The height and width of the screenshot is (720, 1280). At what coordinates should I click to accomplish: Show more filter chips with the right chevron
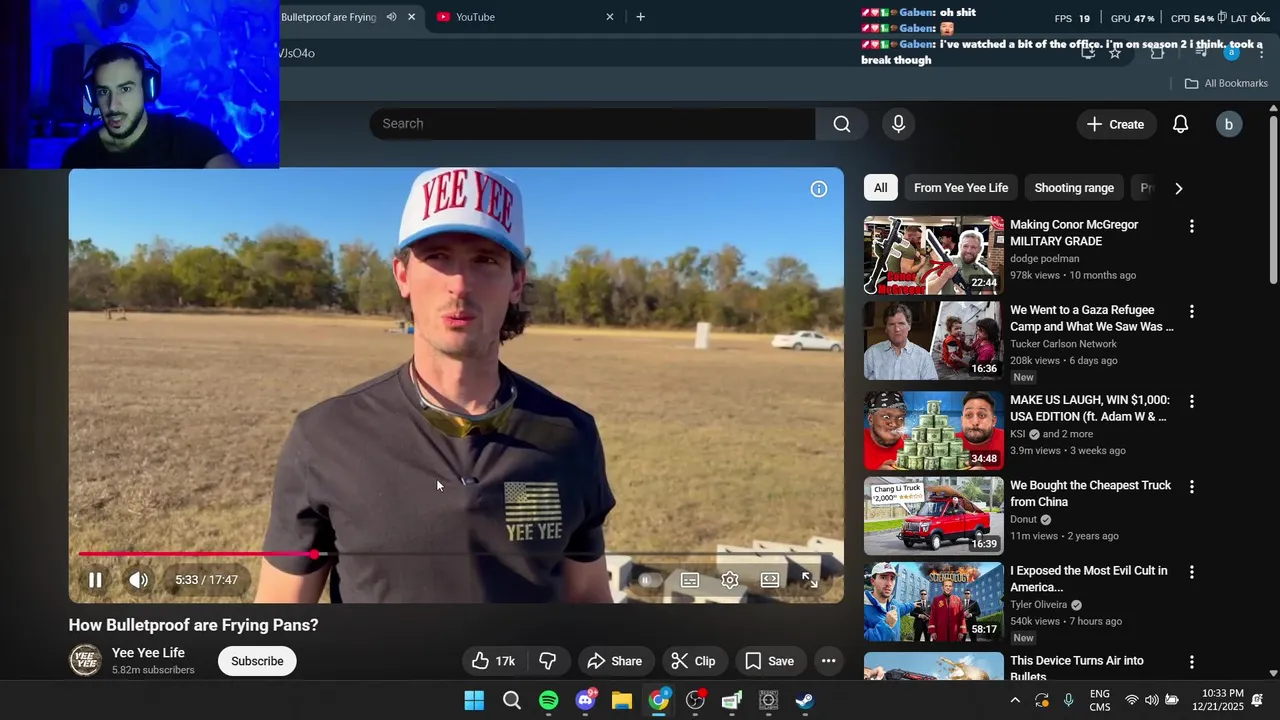1178,188
